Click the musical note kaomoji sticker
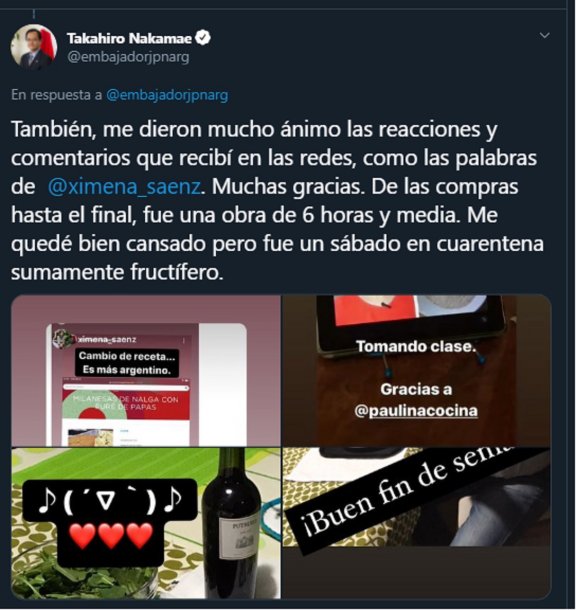 (x=110, y=500)
